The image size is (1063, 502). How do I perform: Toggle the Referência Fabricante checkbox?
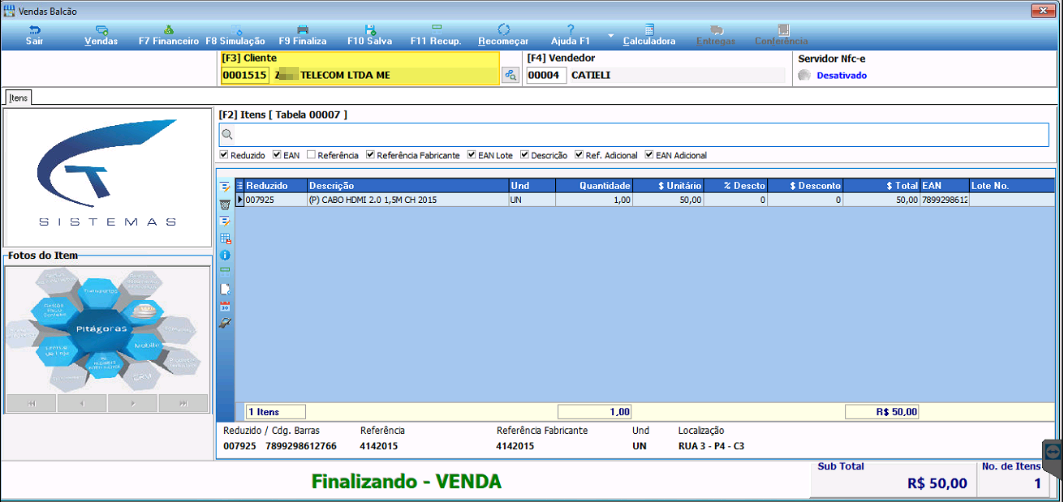coord(370,155)
